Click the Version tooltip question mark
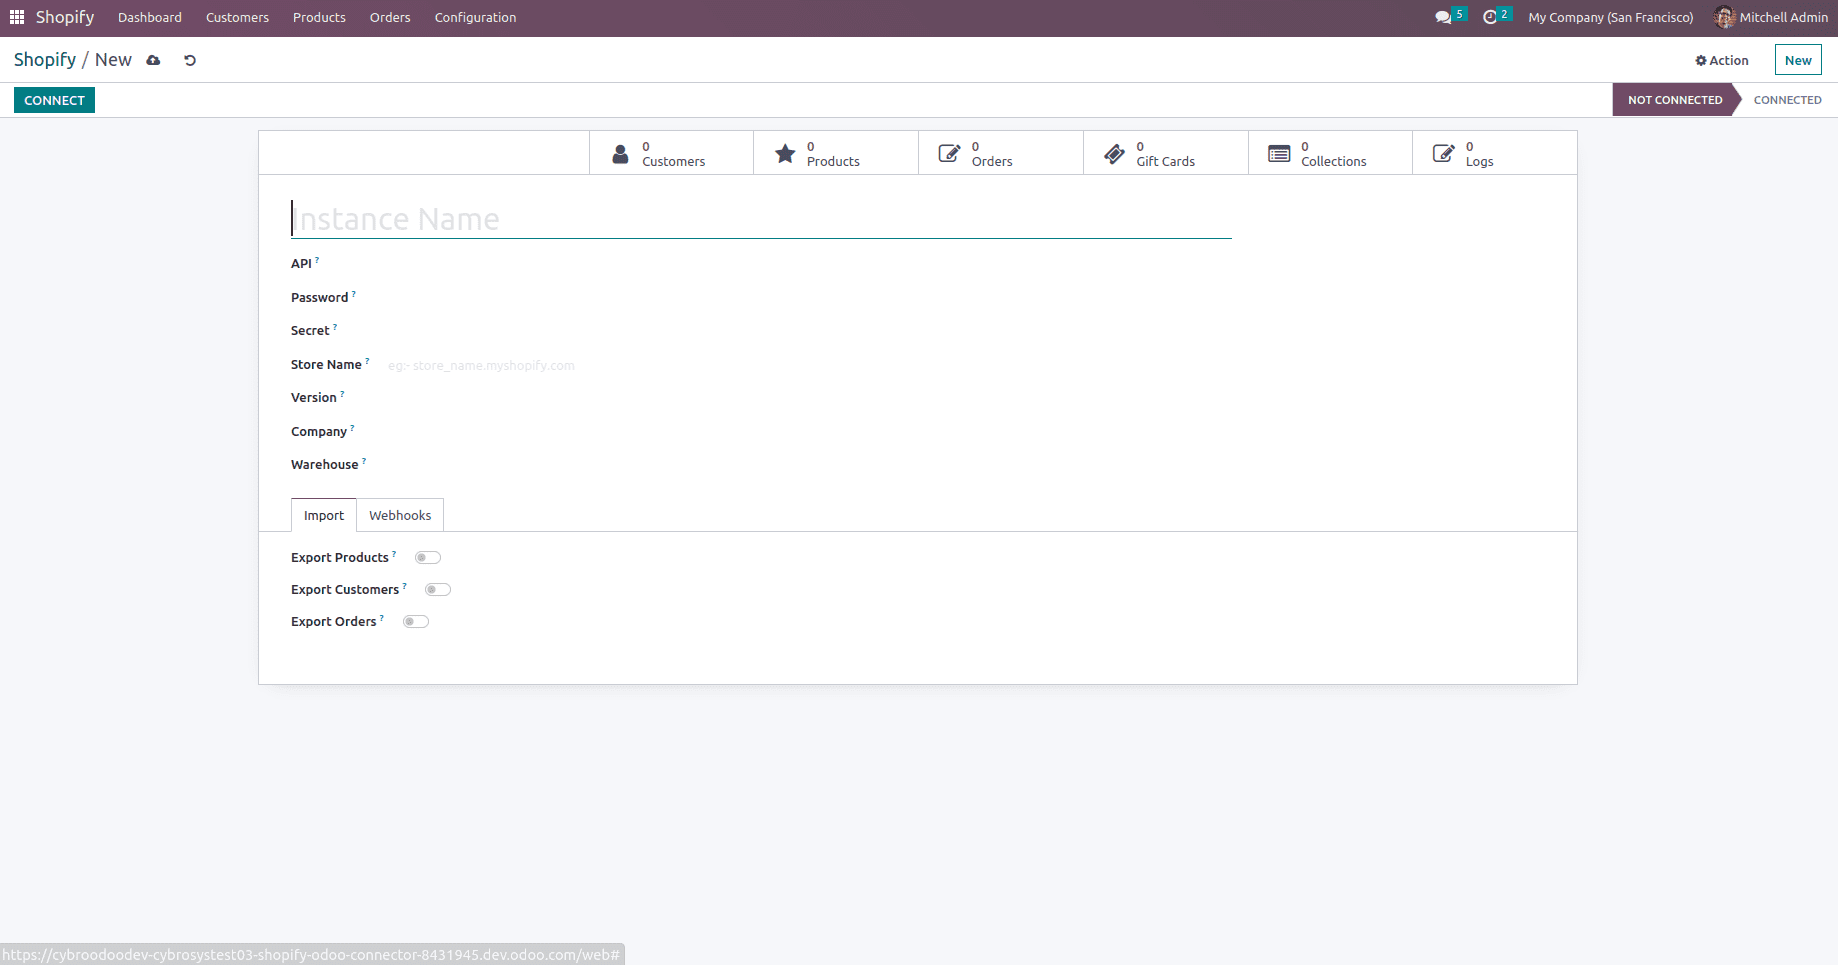Image resolution: width=1838 pixels, height=965 pixels. coord(342,394)
